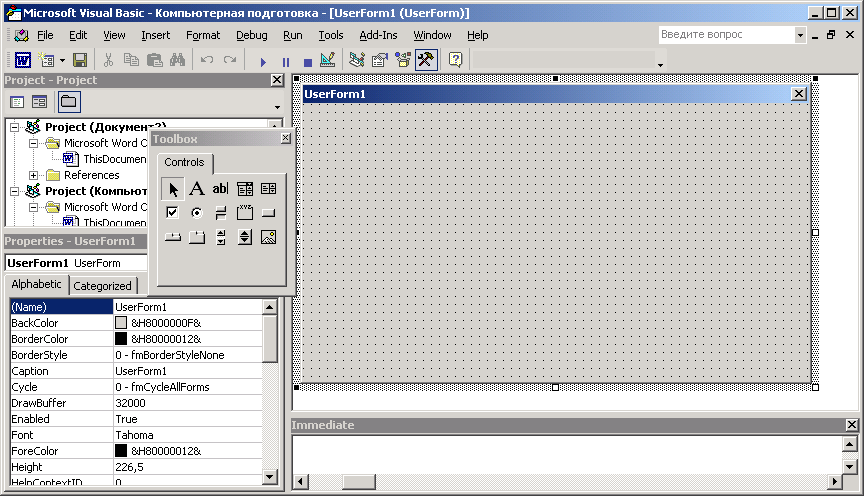The width and height of the screenshot is (864, 496).
Task: Select the CheckBox control in Toolbox
Action: (x=172, y=213)
